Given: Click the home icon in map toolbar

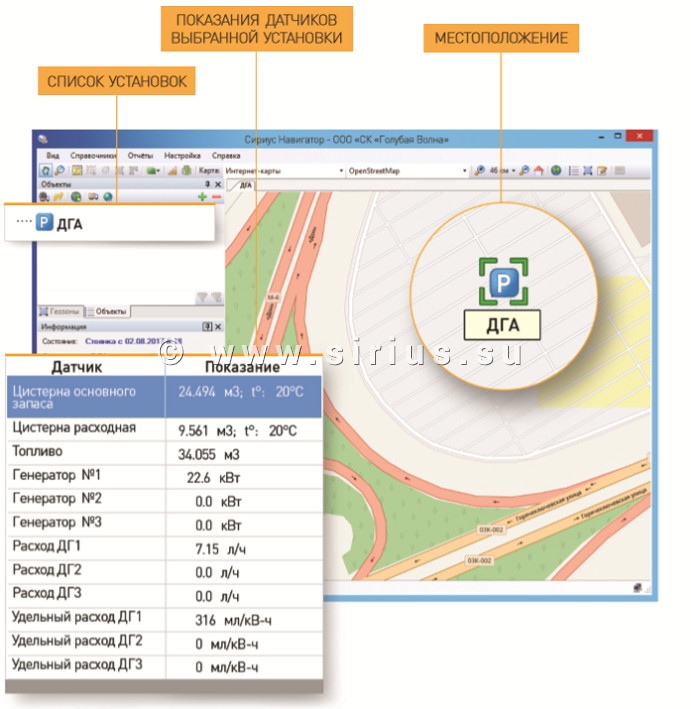Looking at the screenshot, I should [x=539, y=171].
